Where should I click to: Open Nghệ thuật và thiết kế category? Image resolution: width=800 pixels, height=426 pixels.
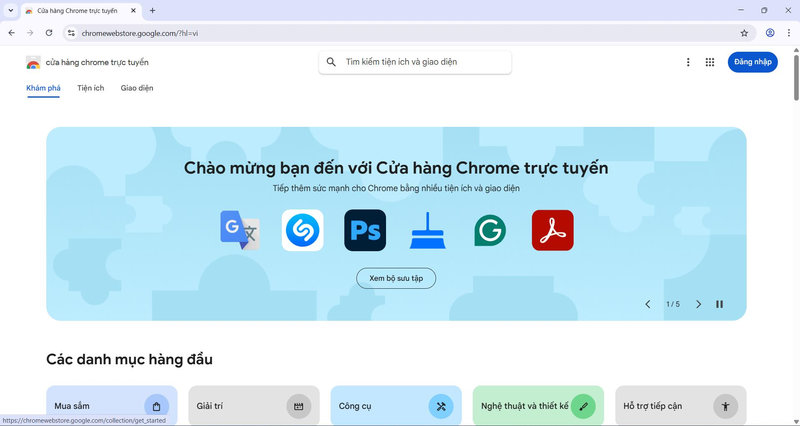click(538, 406)
